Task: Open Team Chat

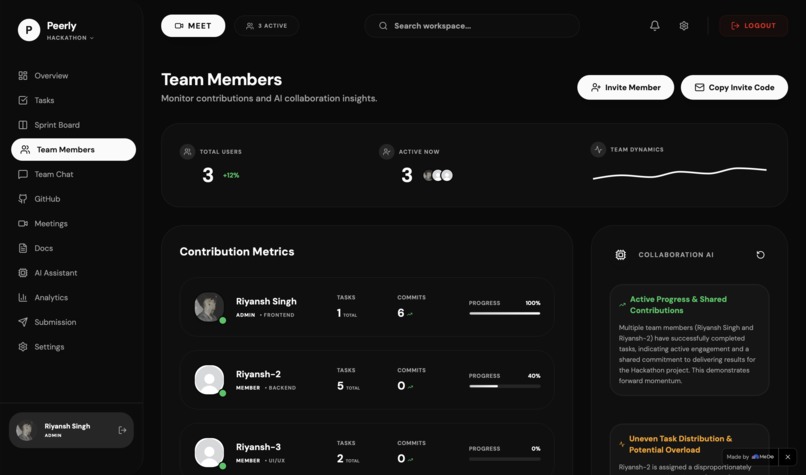Action: [73, 174]
